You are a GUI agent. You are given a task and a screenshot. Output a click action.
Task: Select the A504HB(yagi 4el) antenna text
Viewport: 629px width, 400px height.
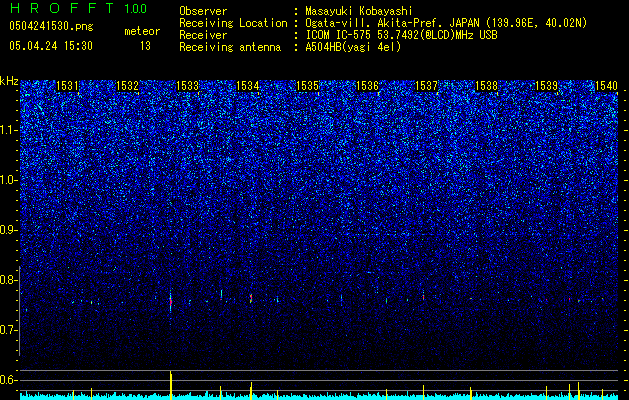[x=353, y=47]
